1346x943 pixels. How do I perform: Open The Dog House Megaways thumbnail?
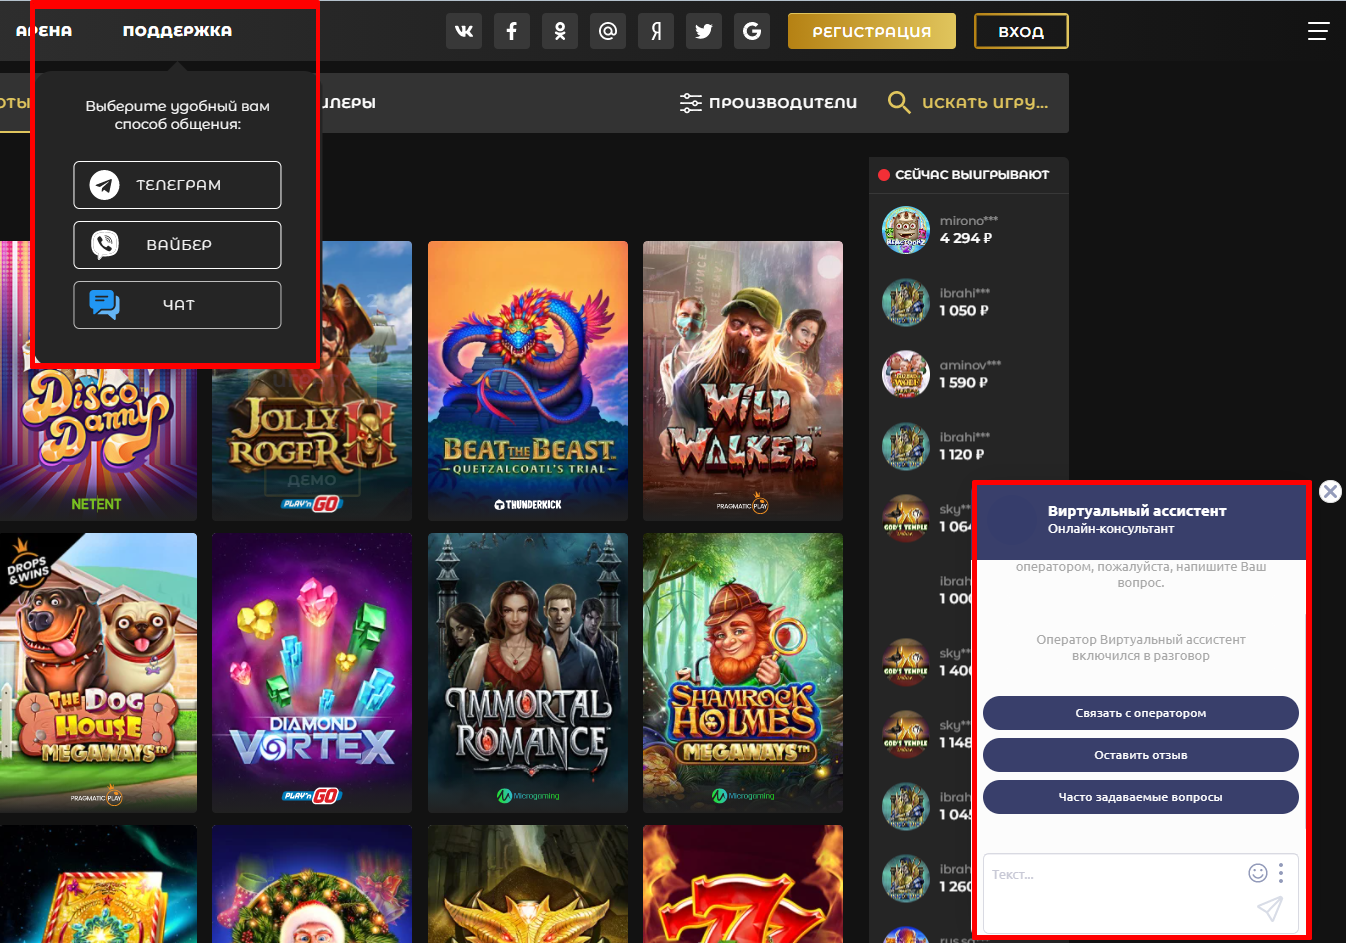(x=98, y=673)
